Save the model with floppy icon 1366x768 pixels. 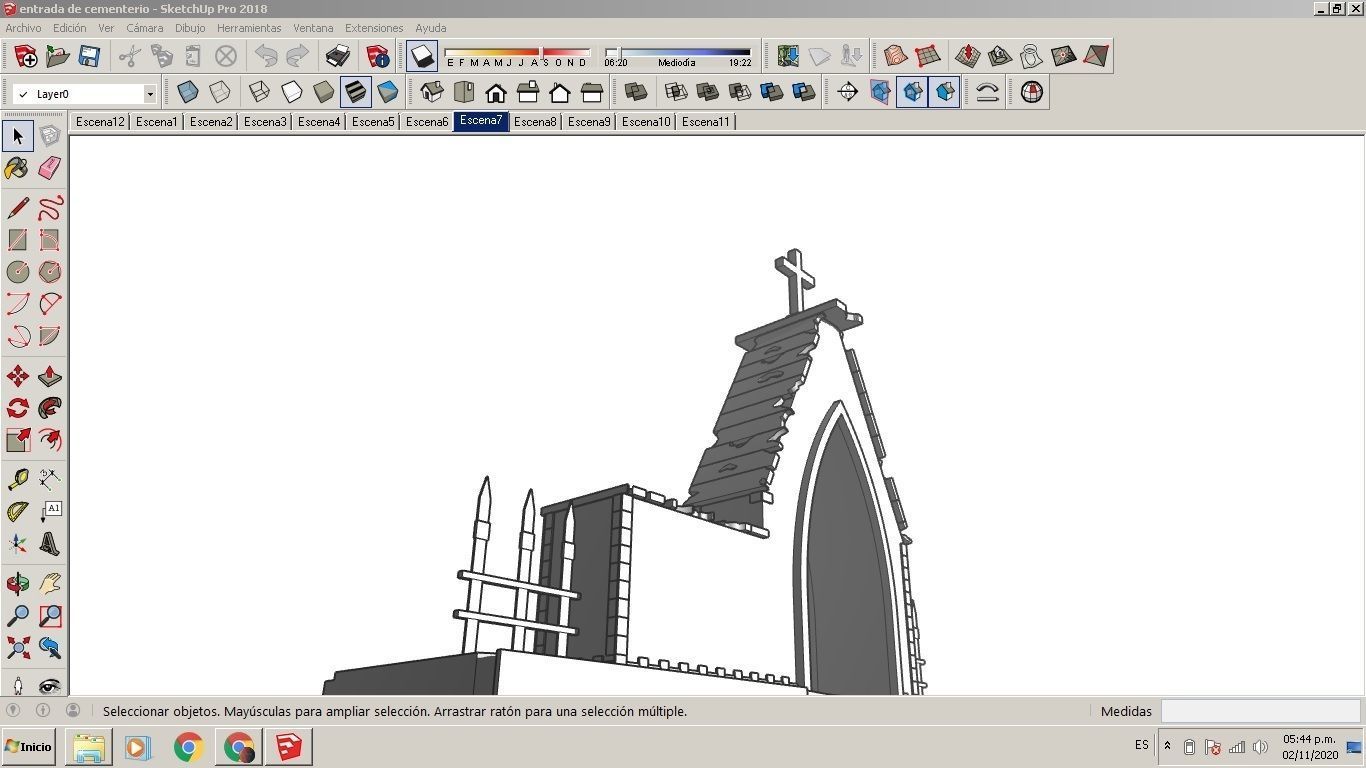point(89,56)
